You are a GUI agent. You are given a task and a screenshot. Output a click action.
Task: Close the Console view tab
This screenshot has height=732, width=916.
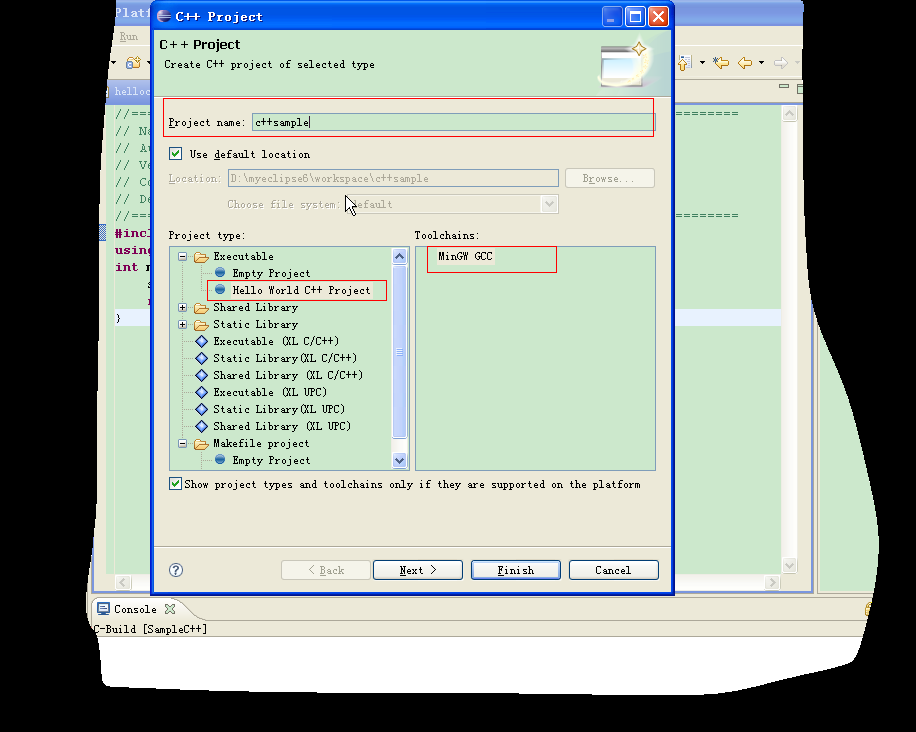click(x=170, y=609)
